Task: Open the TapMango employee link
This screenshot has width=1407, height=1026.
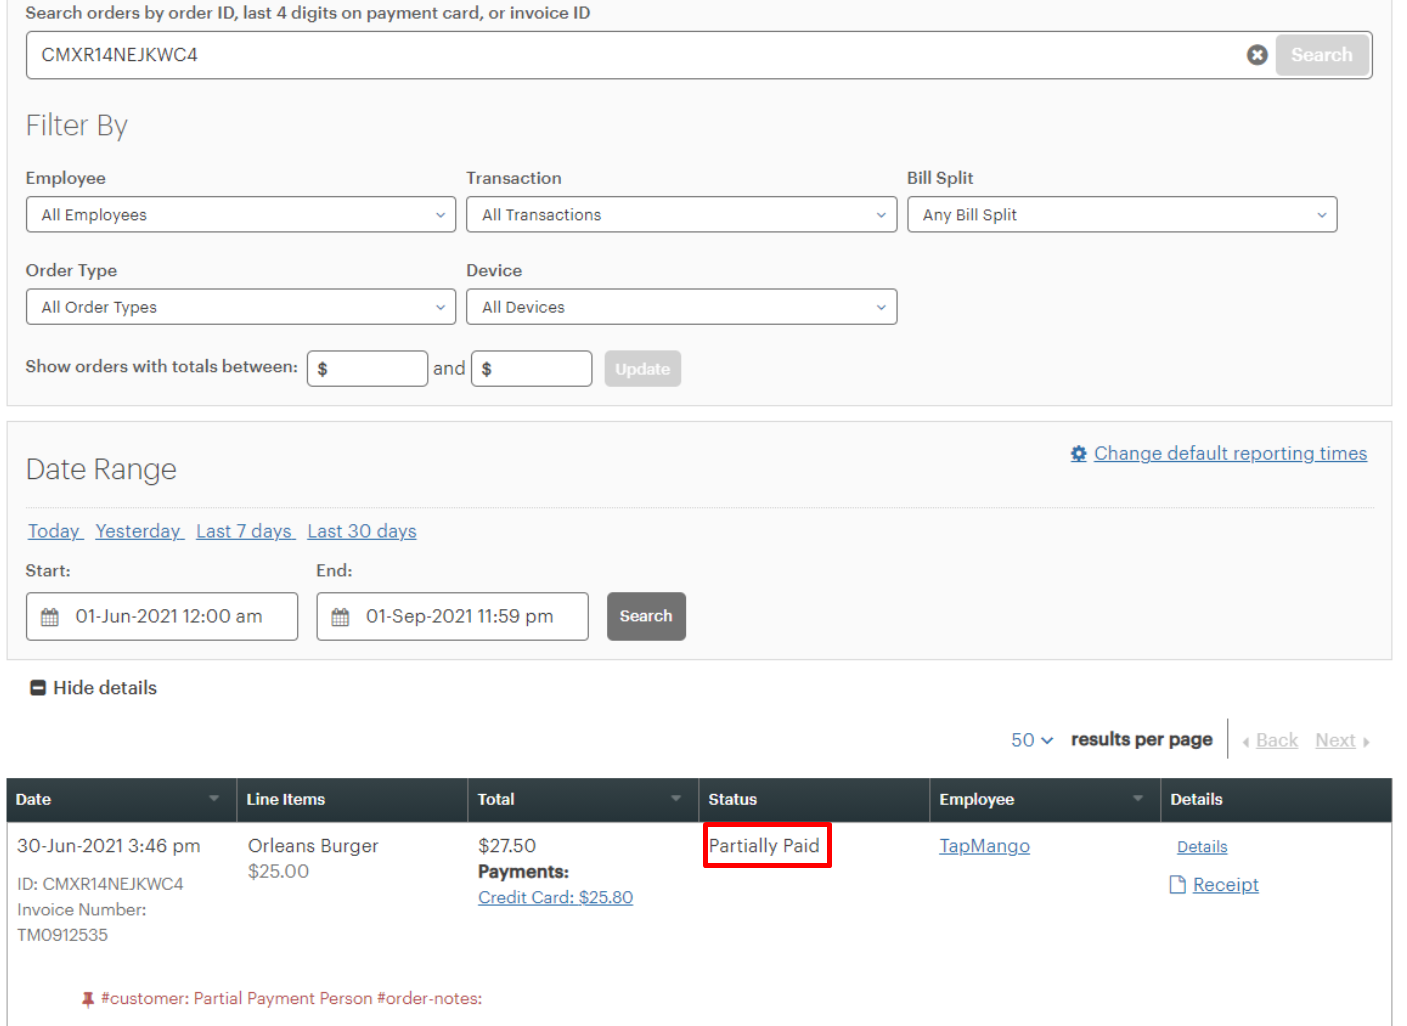Action: point(984,846)
